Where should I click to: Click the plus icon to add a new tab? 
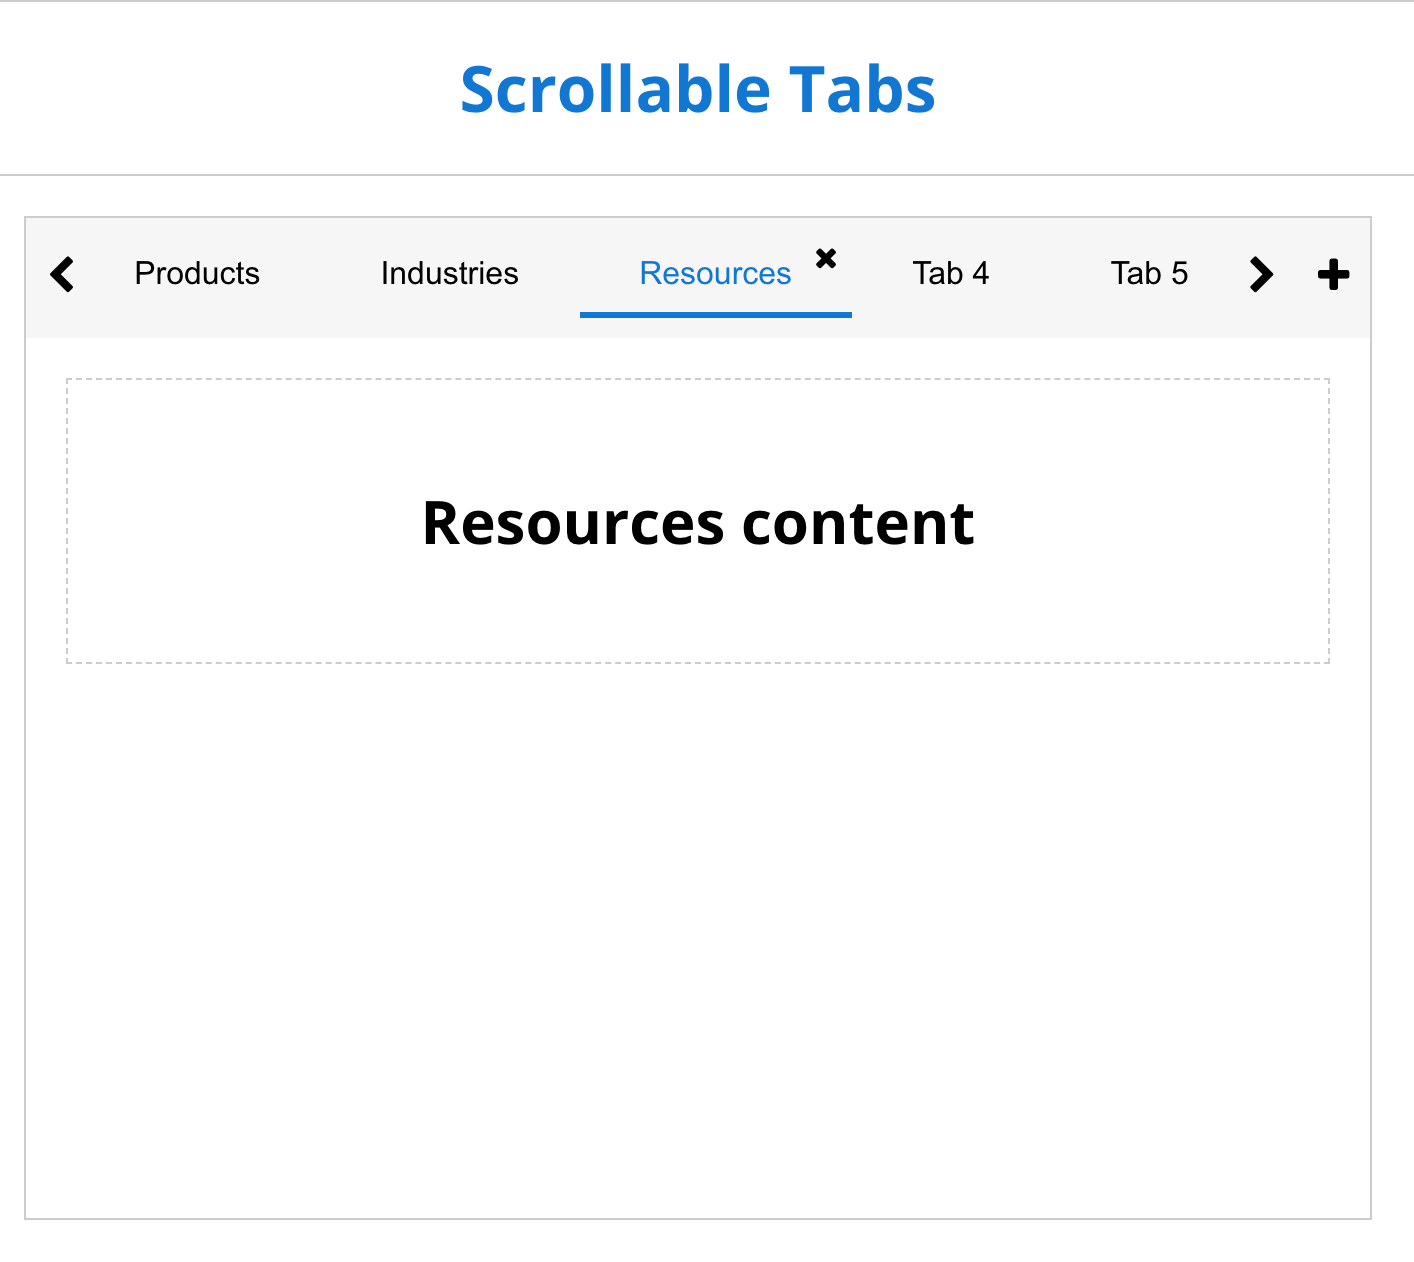coord(1333,274)
